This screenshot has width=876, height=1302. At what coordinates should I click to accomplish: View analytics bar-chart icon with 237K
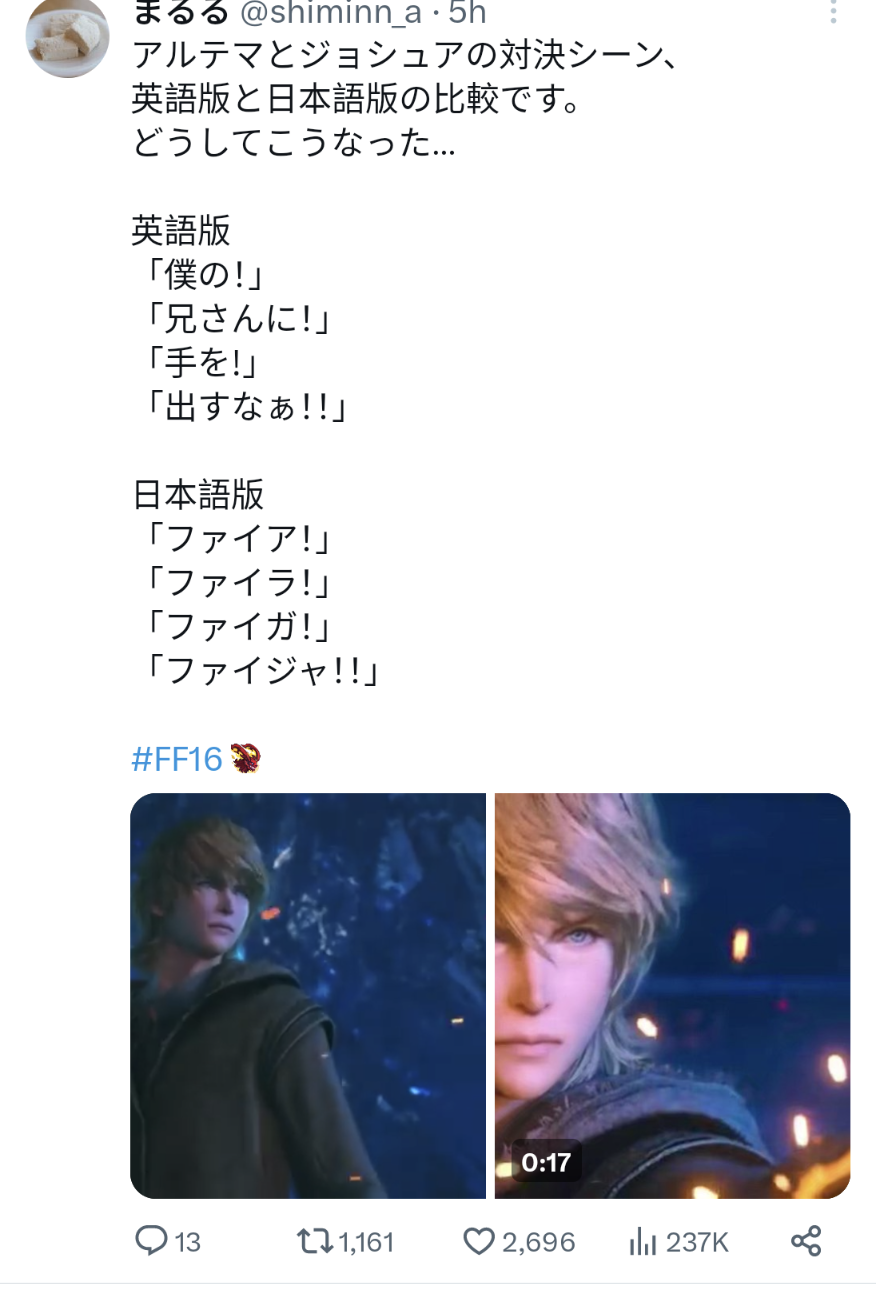[642, 1242]
